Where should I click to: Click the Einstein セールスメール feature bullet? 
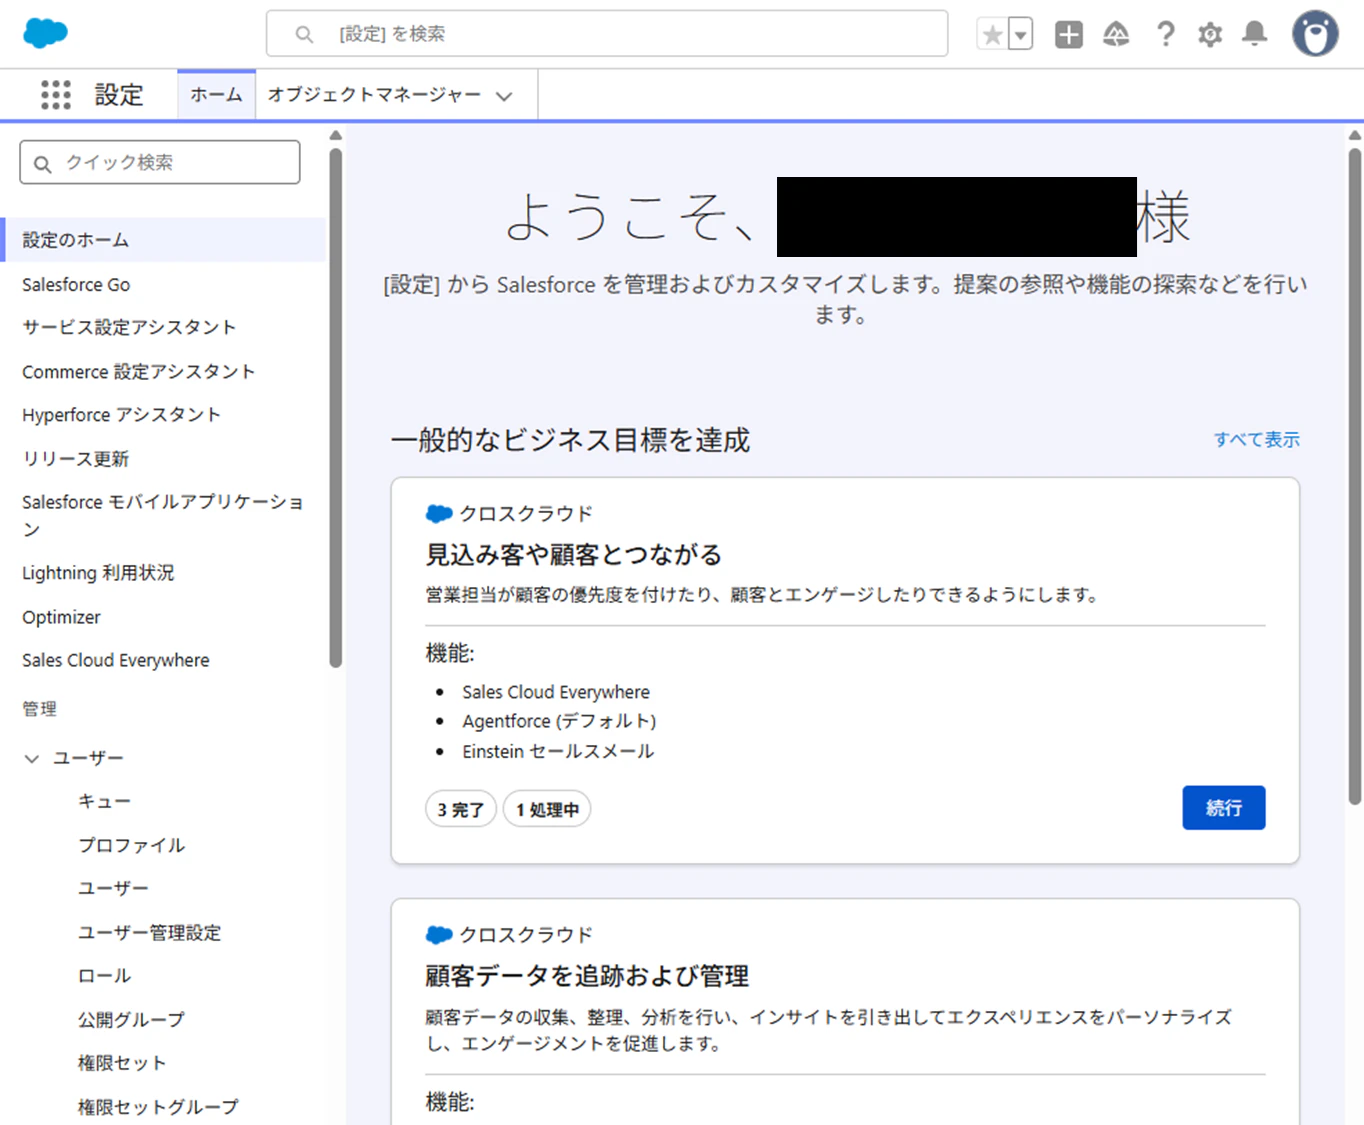coord(558,751)
